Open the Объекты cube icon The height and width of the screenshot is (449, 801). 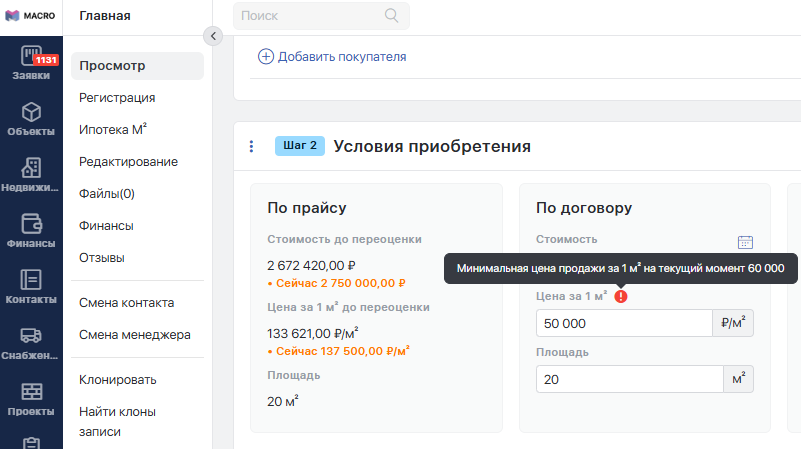pyautogui.click(x=31, y=112)
